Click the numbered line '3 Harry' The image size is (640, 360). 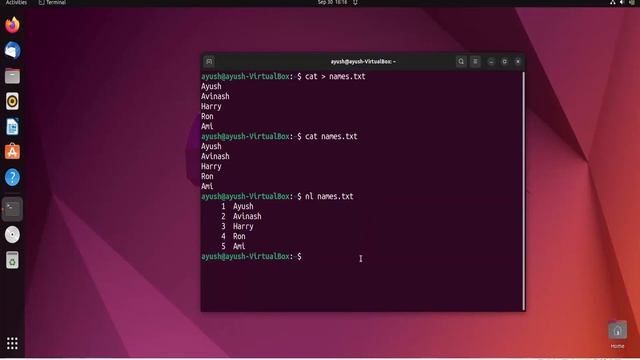(x=237, y=226)
